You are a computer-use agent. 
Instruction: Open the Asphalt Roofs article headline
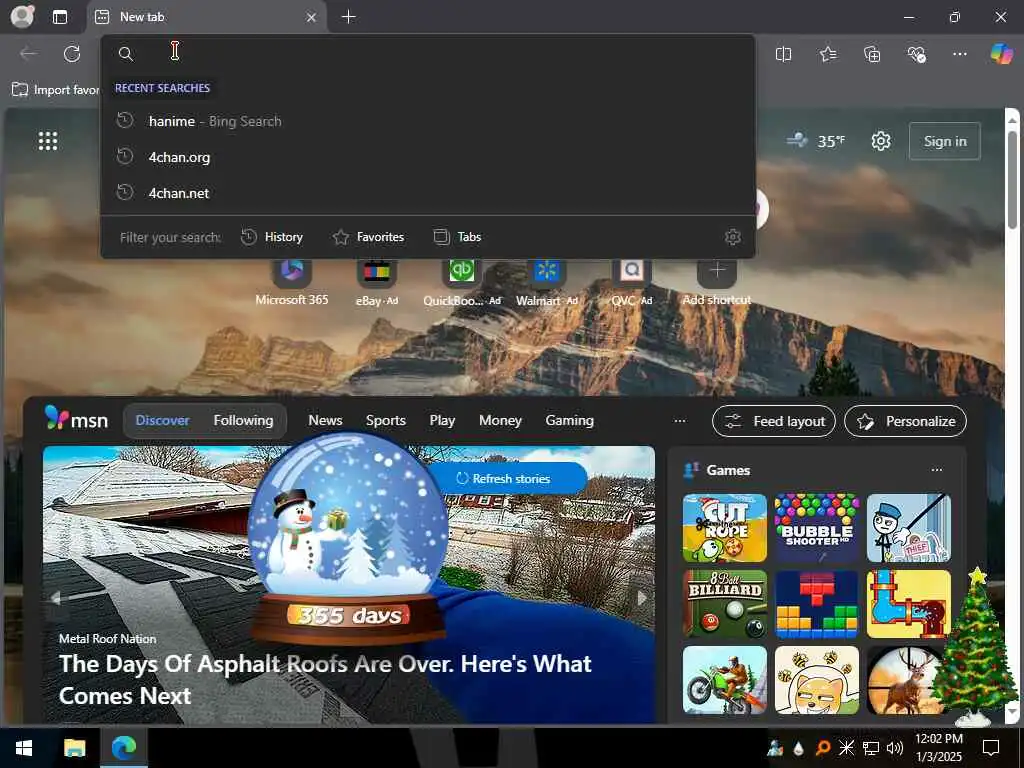325,679
